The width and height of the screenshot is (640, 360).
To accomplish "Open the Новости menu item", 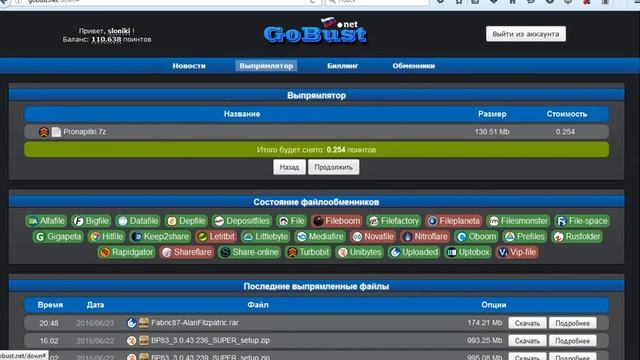I will click(x=189, y=66).
